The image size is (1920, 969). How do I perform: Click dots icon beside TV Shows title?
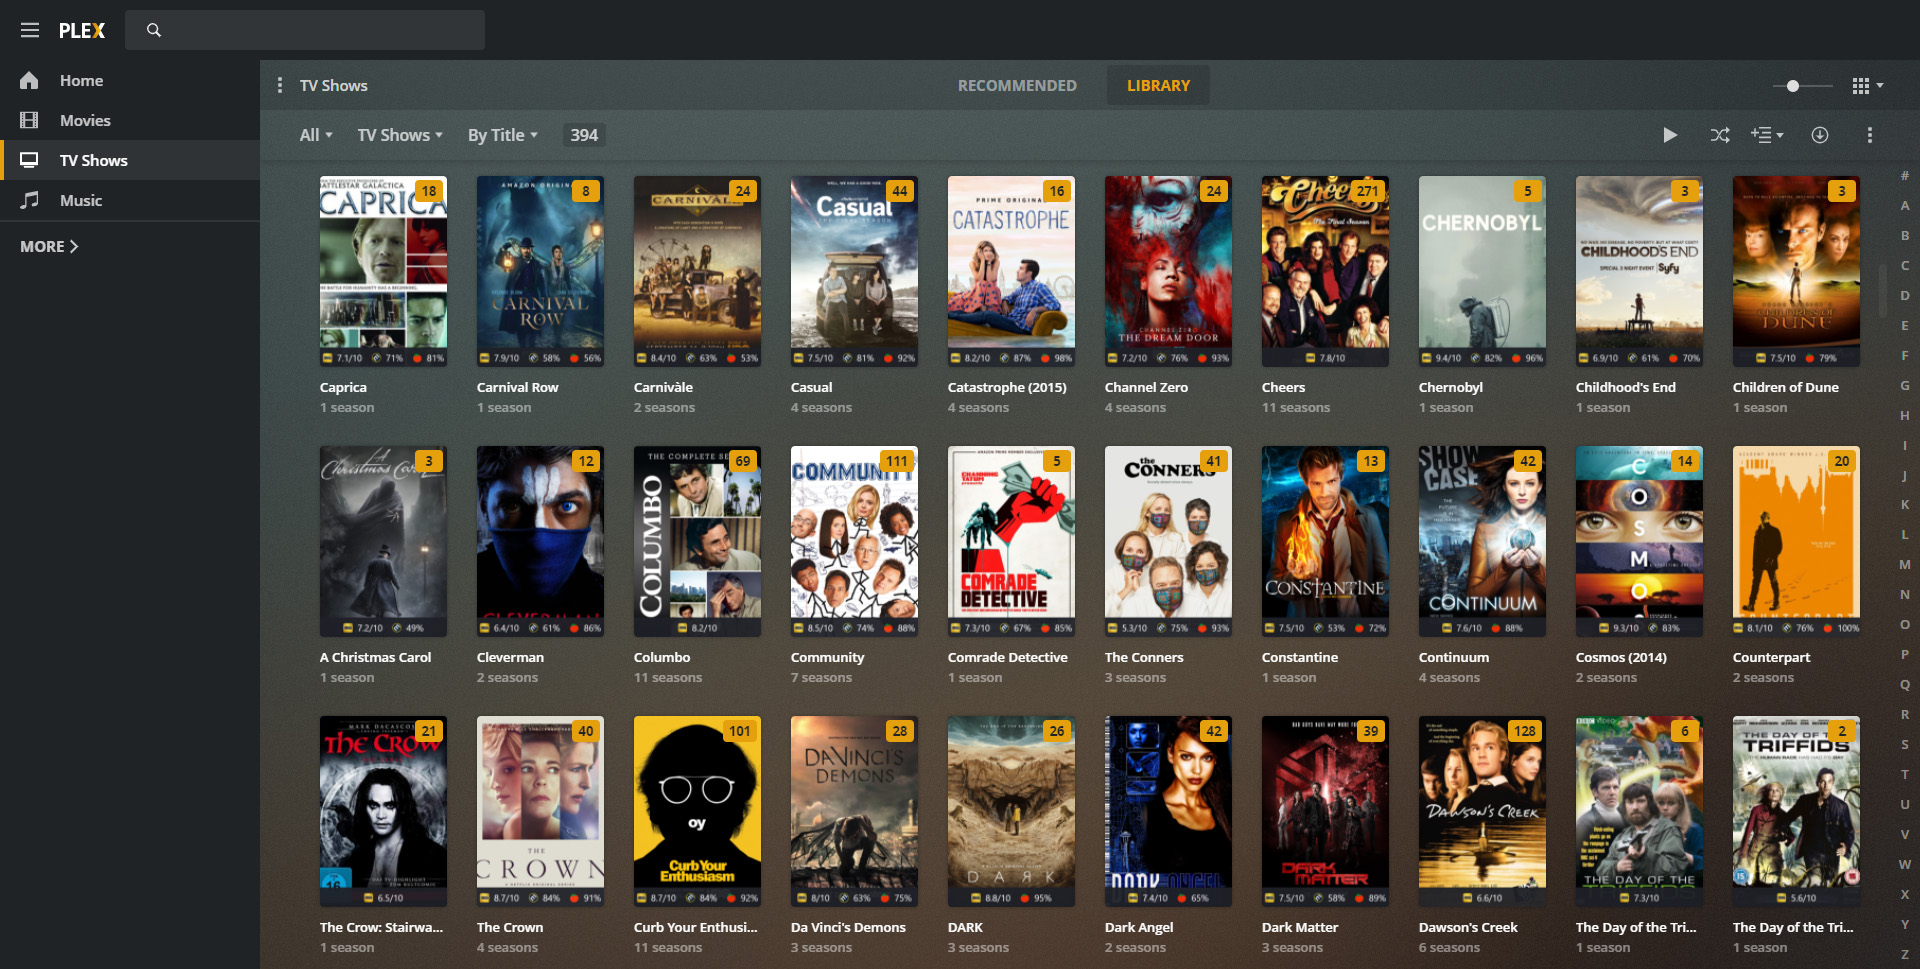point(280,86)
